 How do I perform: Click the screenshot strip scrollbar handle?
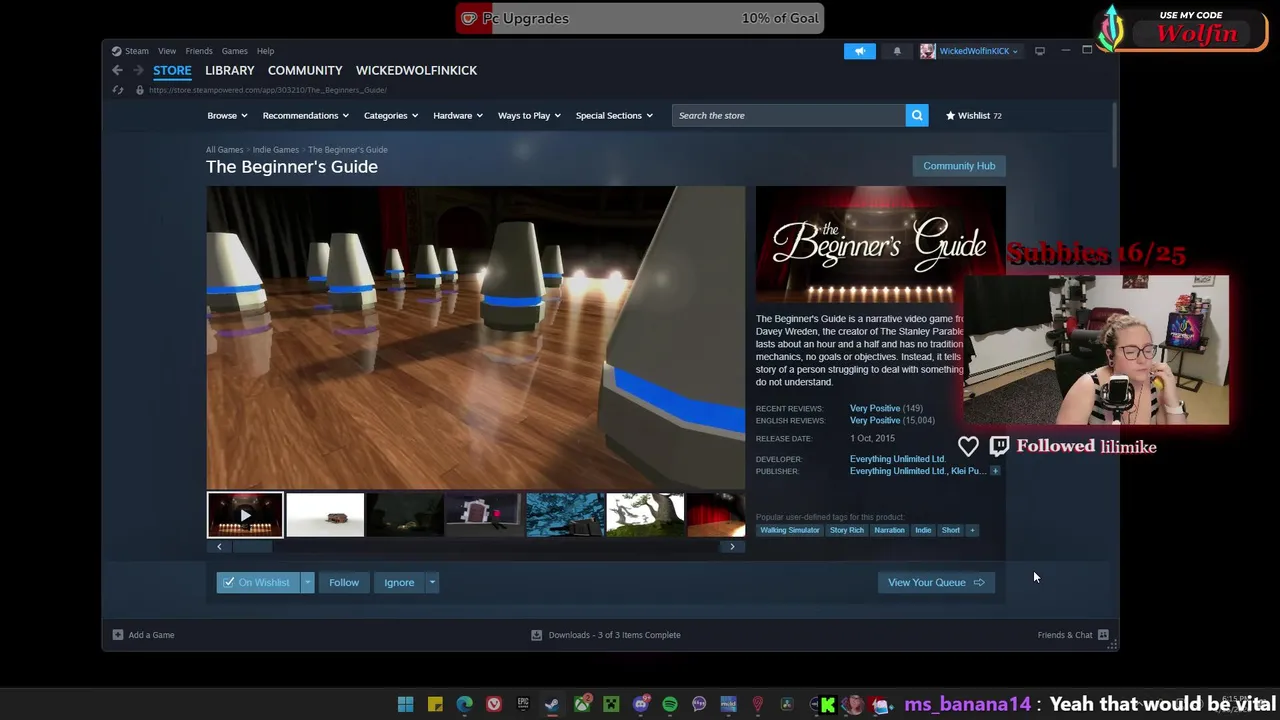[x=252, y=546]
